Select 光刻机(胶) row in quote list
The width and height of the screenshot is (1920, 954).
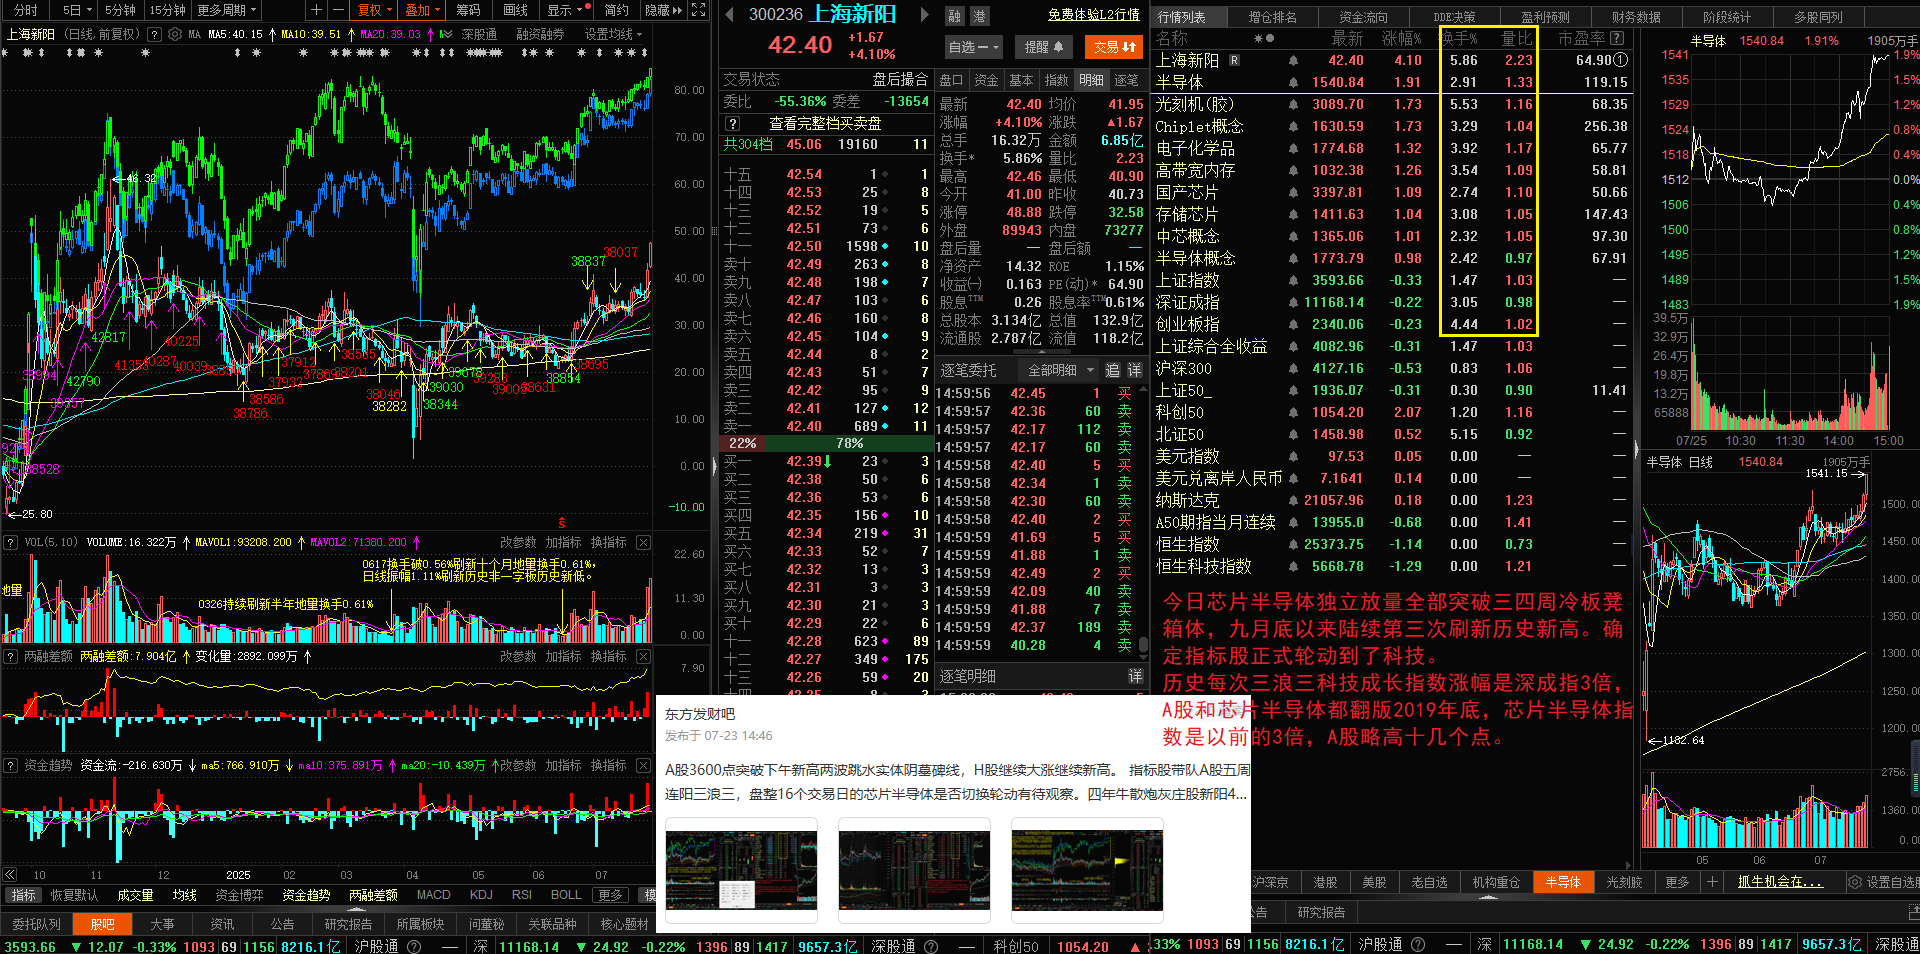click(1393, 104)
